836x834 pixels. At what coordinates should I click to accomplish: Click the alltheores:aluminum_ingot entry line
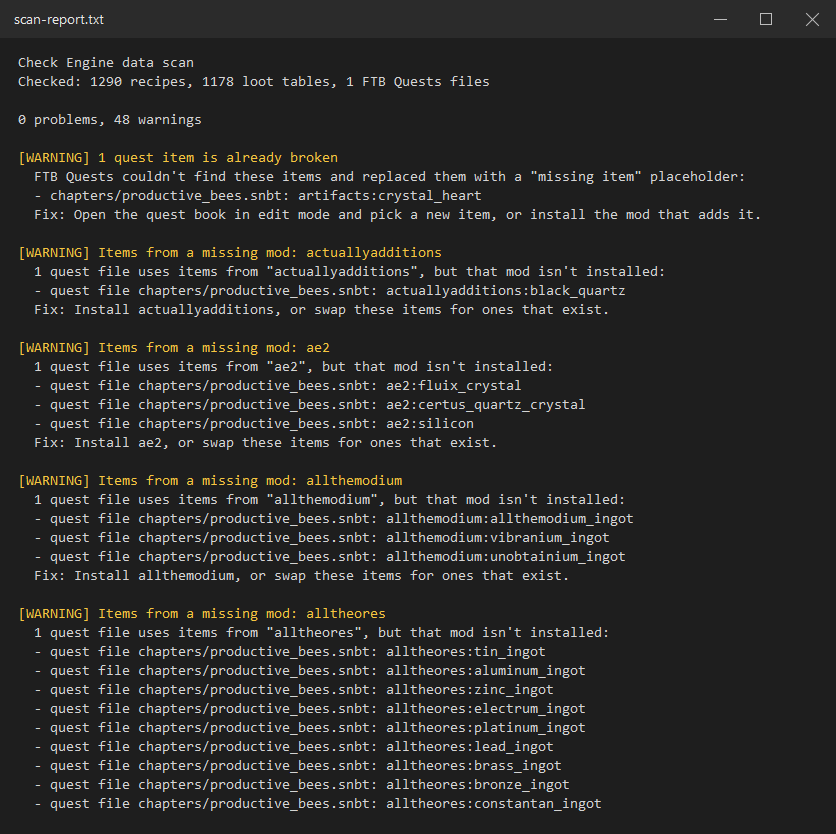tap(309, 671)
